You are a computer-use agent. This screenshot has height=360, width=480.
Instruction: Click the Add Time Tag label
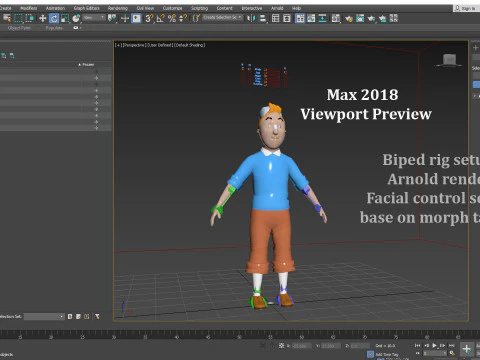point(387,354)
